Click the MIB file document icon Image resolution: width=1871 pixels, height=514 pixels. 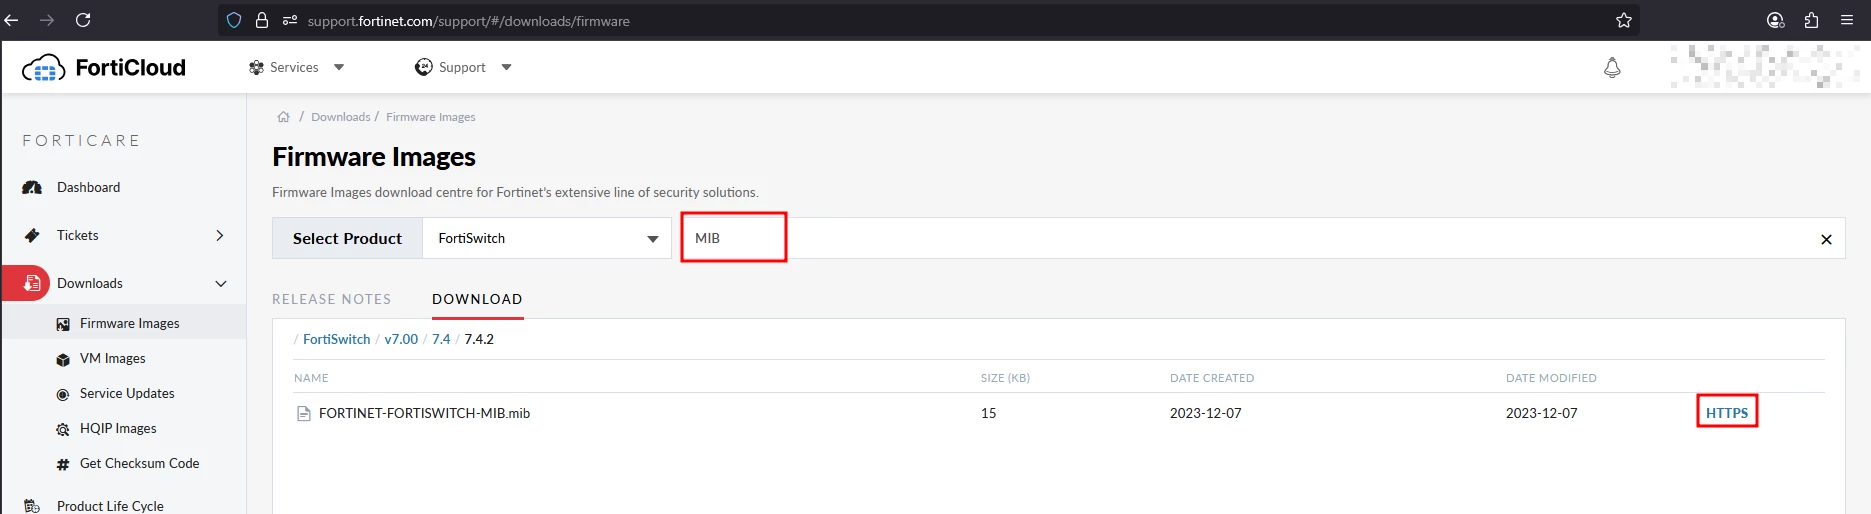304,413
